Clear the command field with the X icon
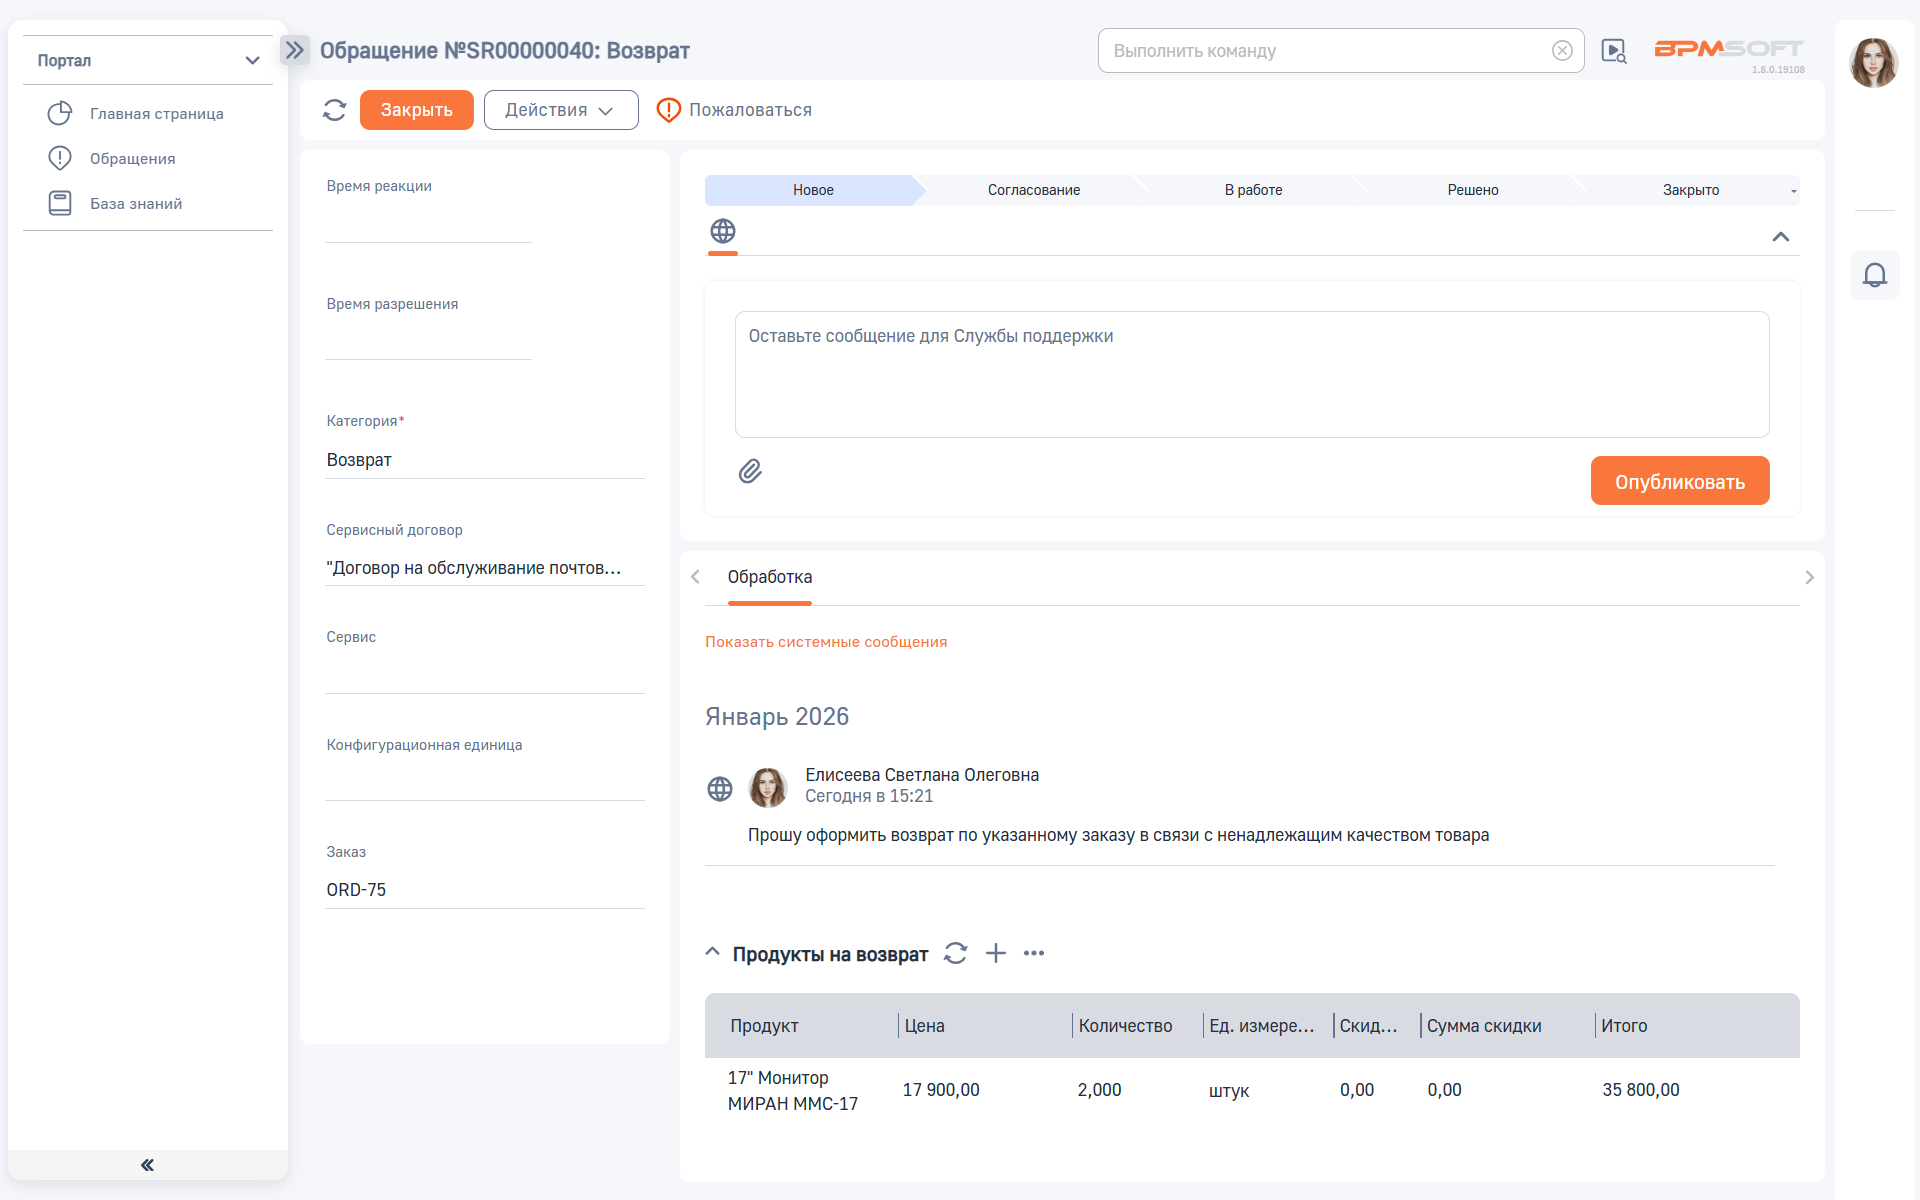Viewport: 1920px width, 1200px height. pos(1562,51)
